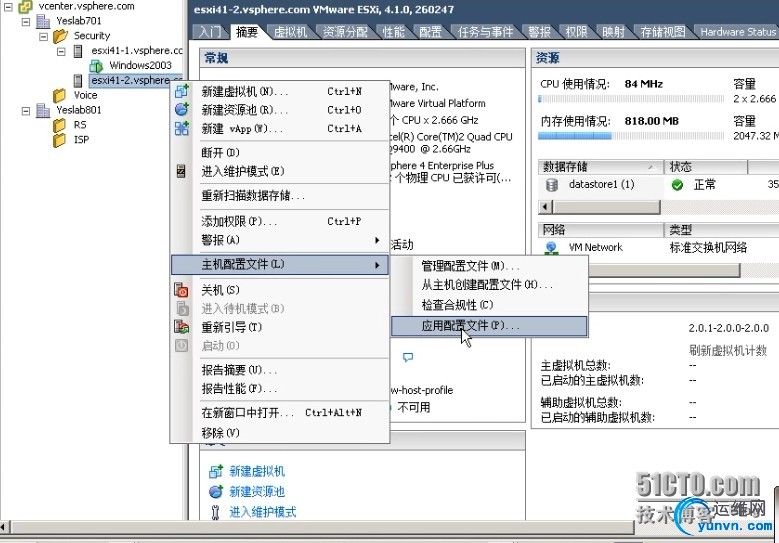The image size is (779, 543).
Task: Click the datastore1 (1) disk icon
Action: (551, 185)
